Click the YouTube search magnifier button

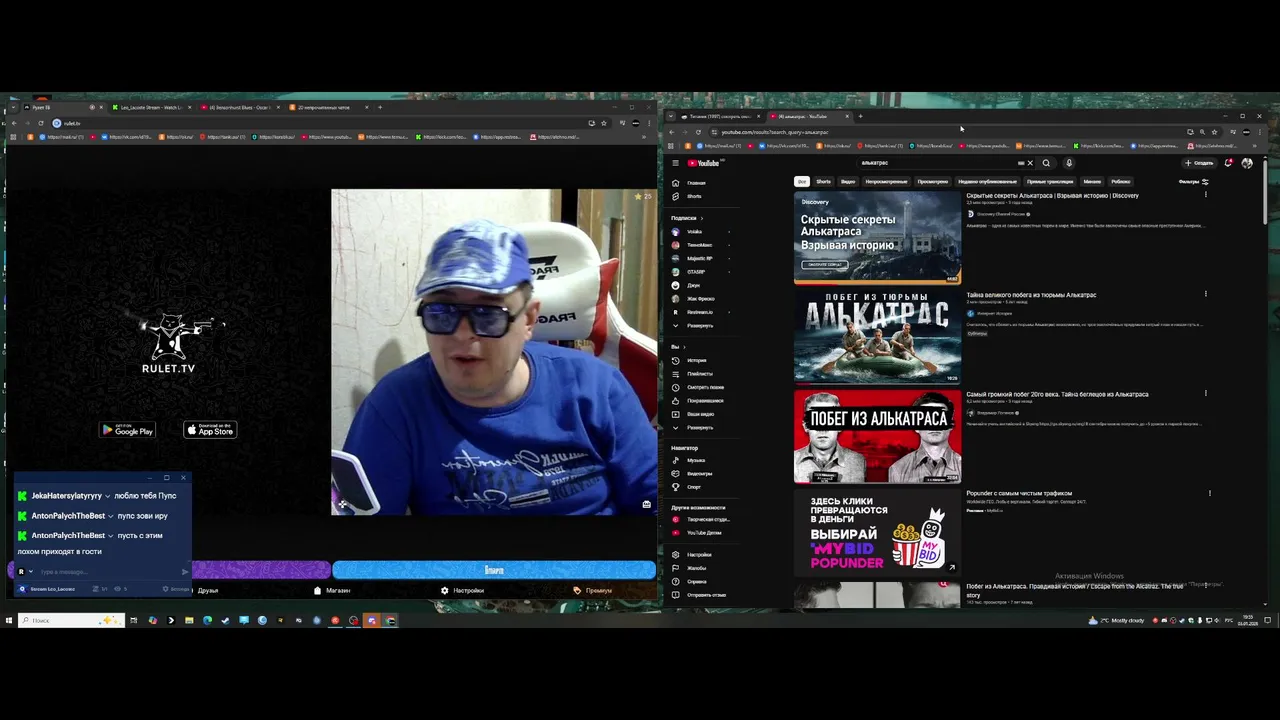tap(1046, 163)
